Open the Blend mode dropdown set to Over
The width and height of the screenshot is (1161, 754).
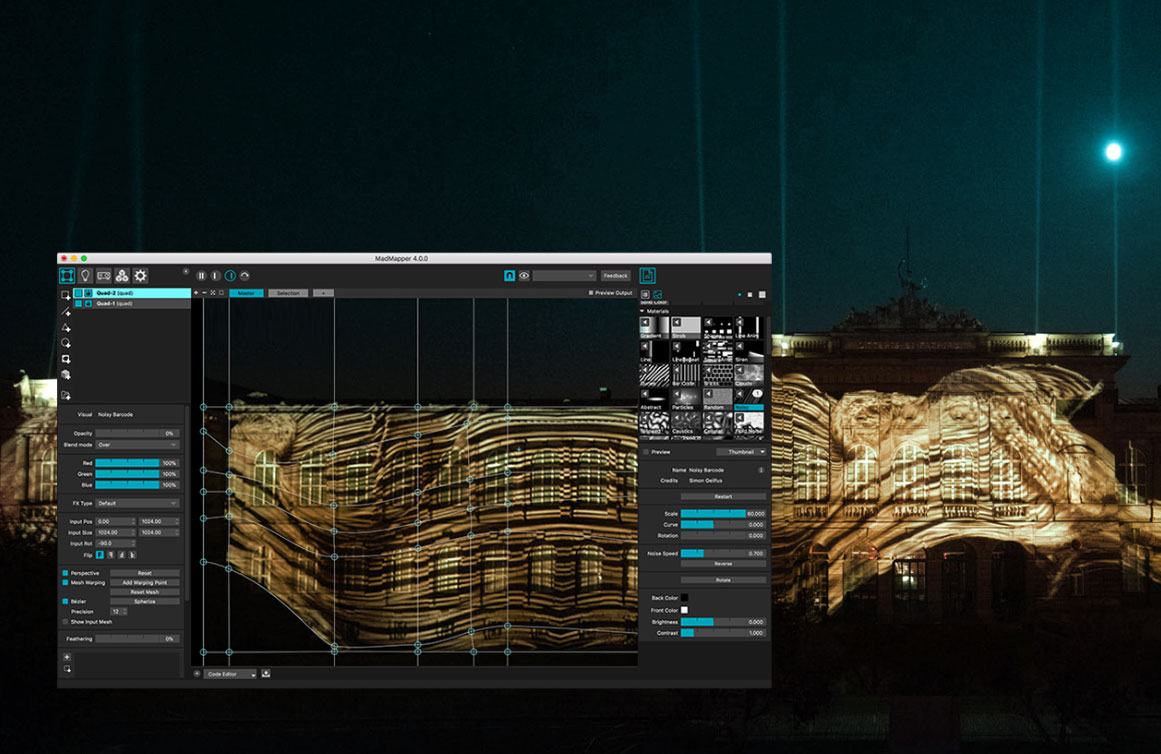pos(137,444)
